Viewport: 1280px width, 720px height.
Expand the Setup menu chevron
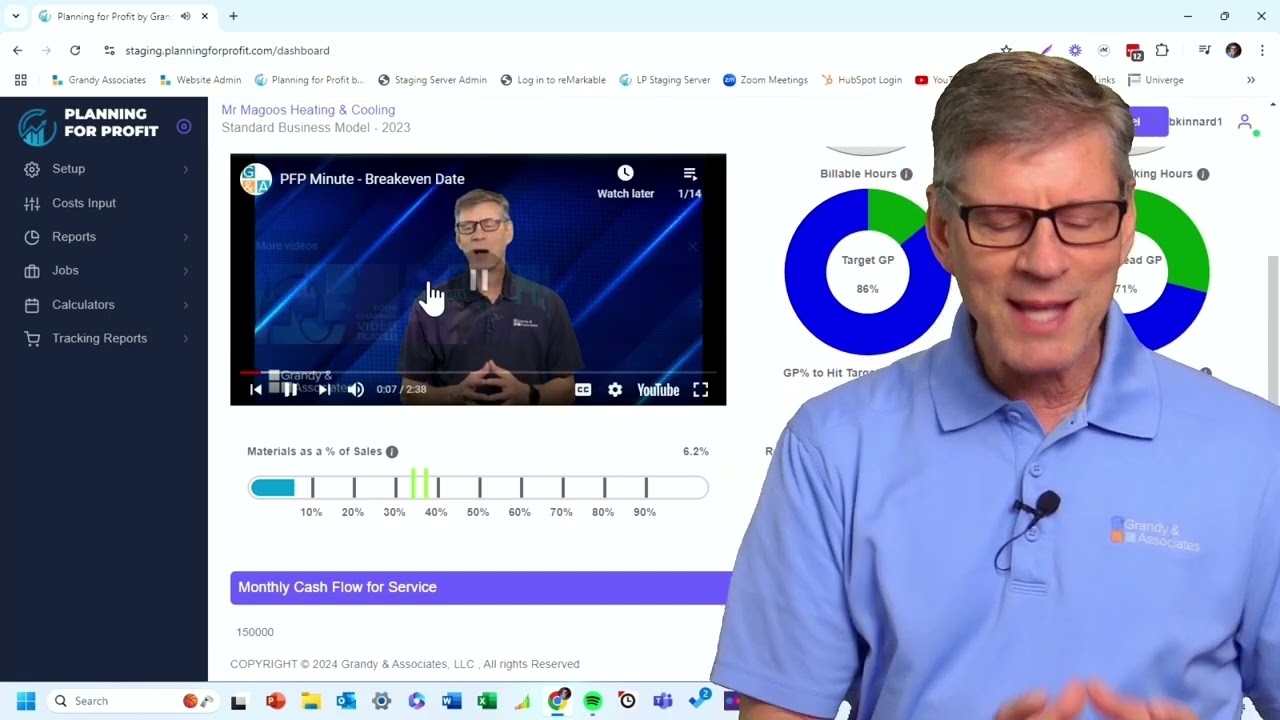click(186, 169)
